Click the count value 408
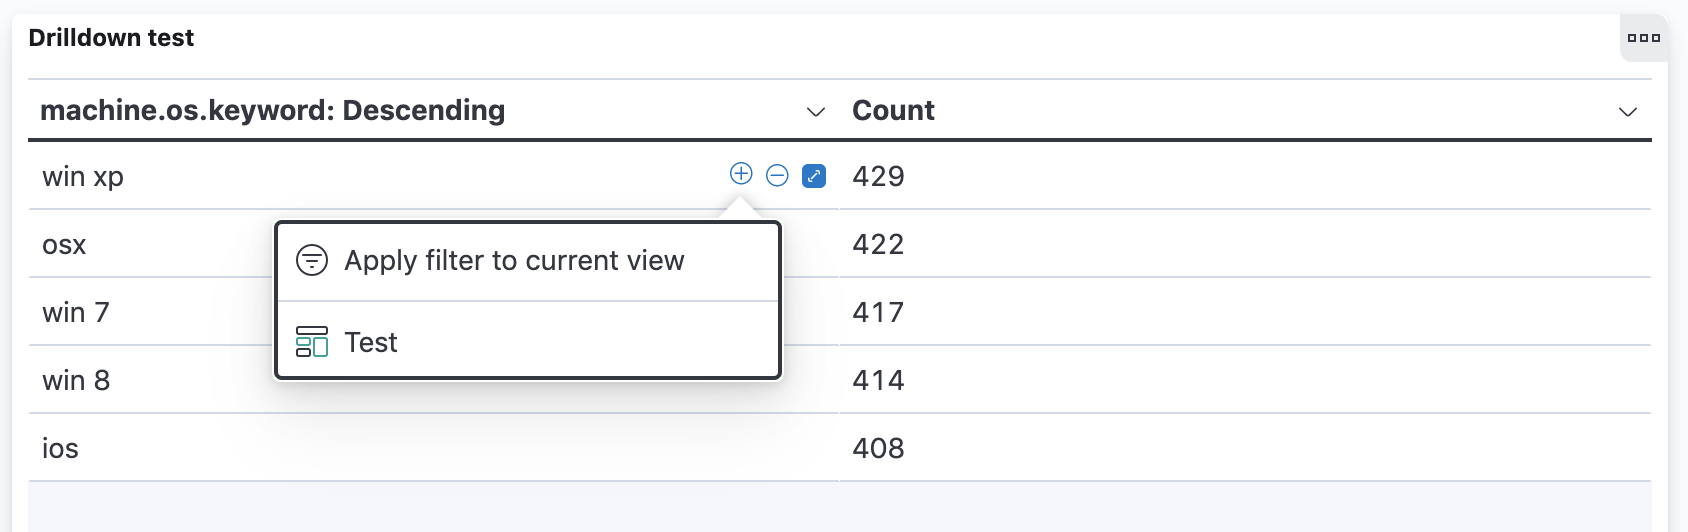The width and height of the screenshot is (1688, 532). (x=878, y=448)
